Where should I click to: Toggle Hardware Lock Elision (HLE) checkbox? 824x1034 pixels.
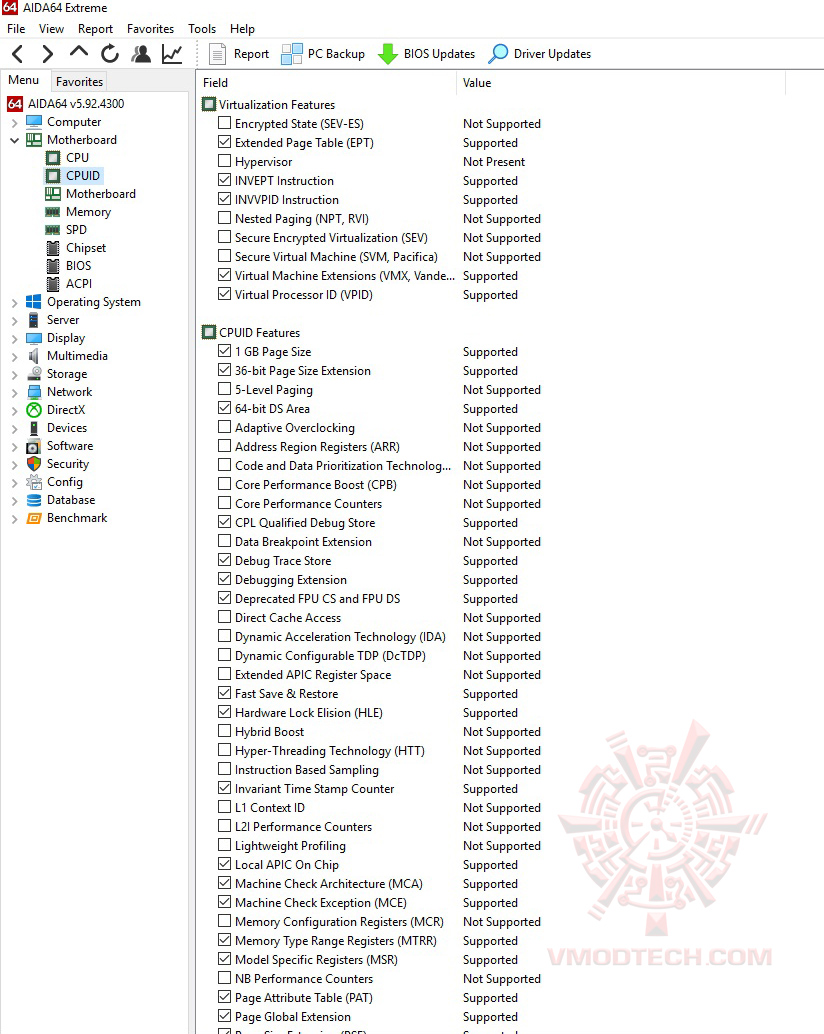[224, 712]
